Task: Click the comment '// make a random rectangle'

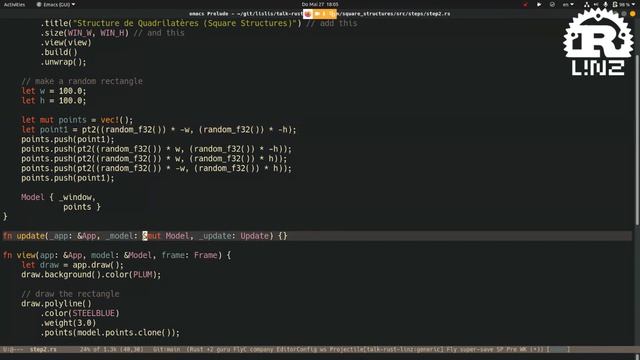Action: [x=82, y=81]
